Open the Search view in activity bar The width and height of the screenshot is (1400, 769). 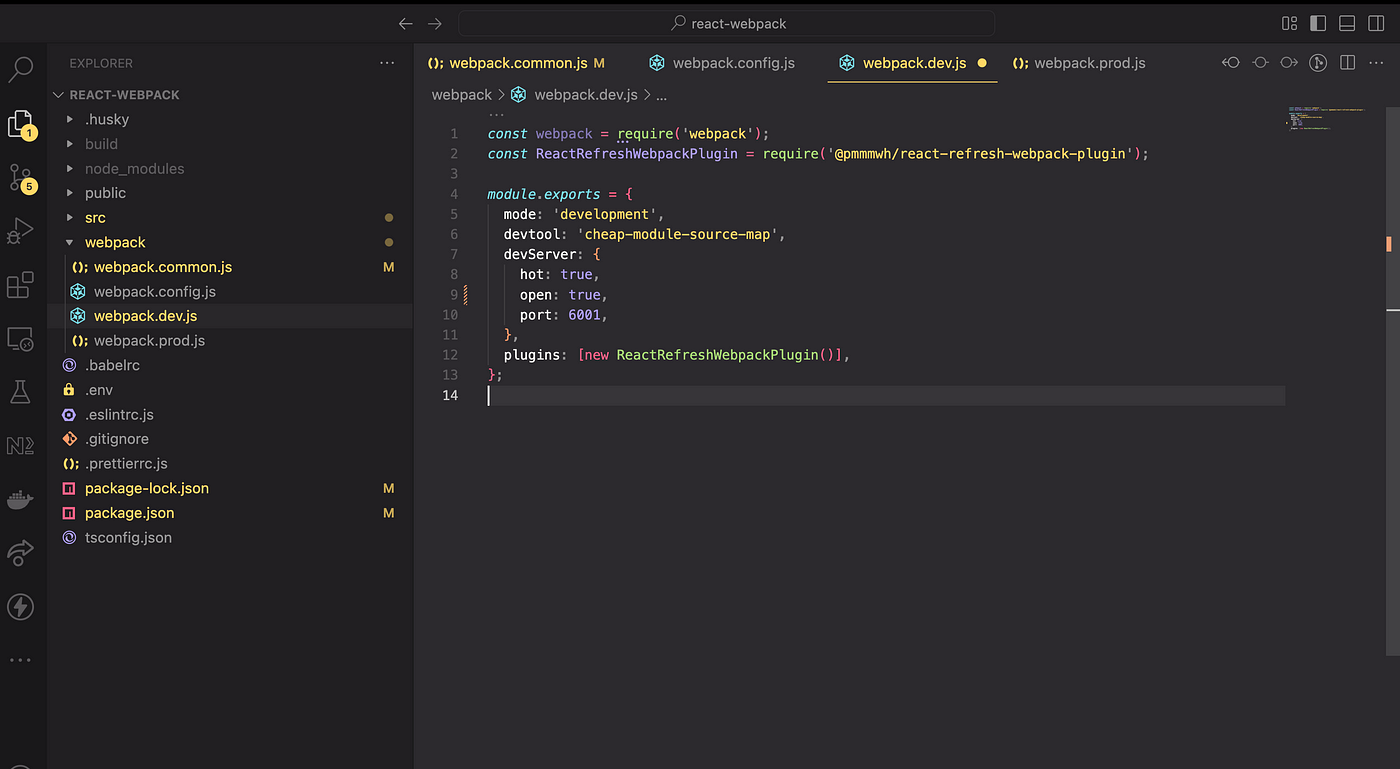pyautogui.click(x=21, y=69)
